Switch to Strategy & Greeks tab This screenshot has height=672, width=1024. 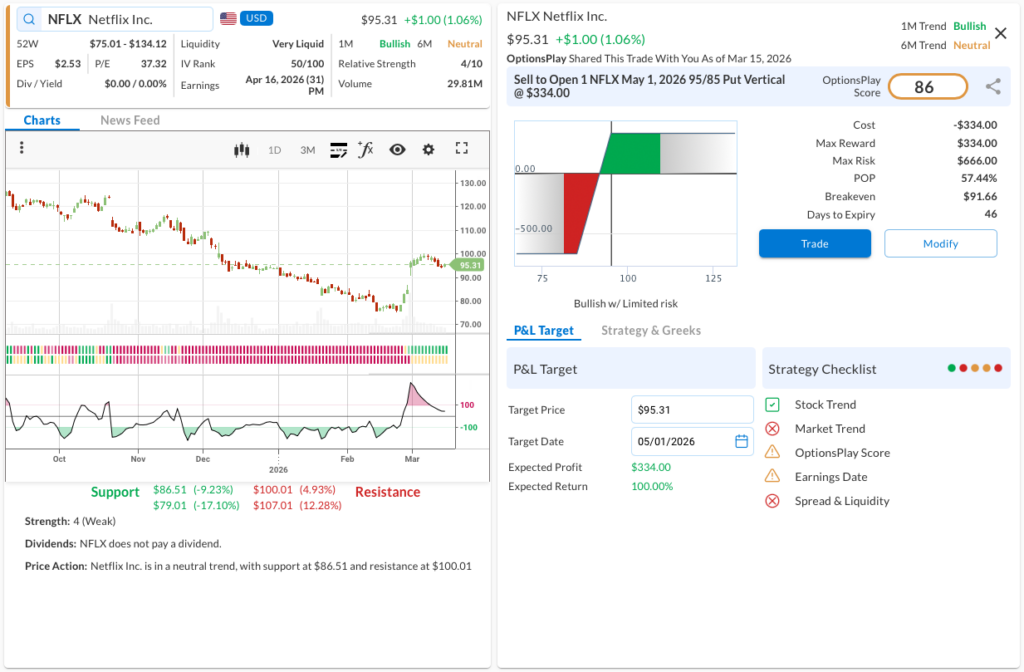[650, 330]
